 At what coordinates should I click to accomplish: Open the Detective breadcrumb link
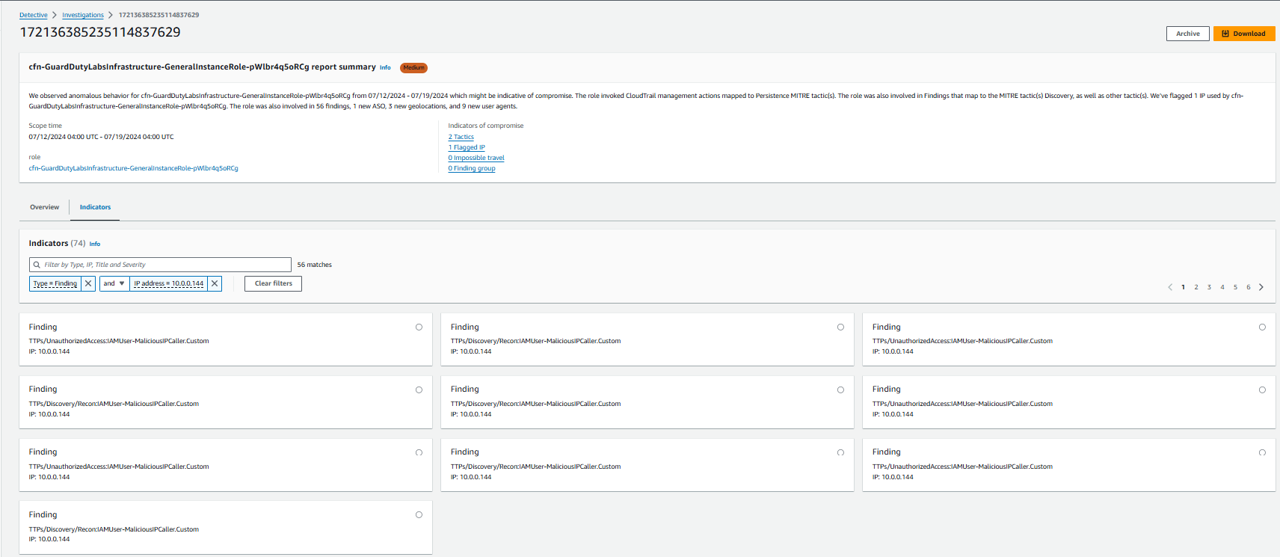point(33,15)
